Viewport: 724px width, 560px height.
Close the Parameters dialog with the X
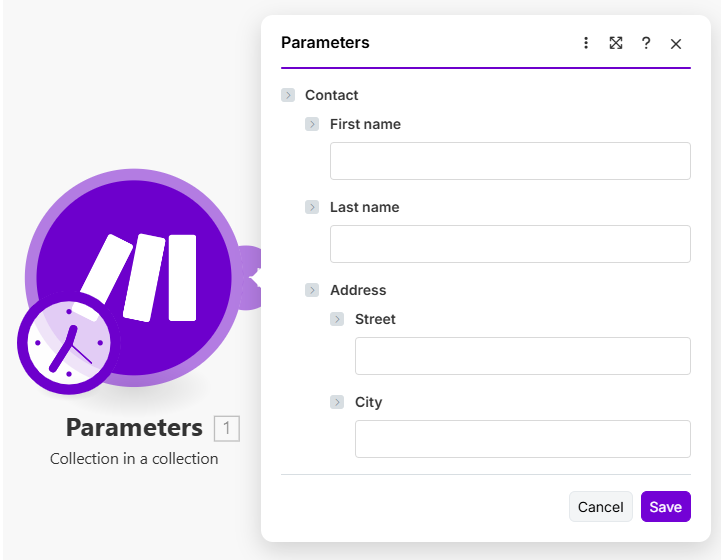[676, 43]
